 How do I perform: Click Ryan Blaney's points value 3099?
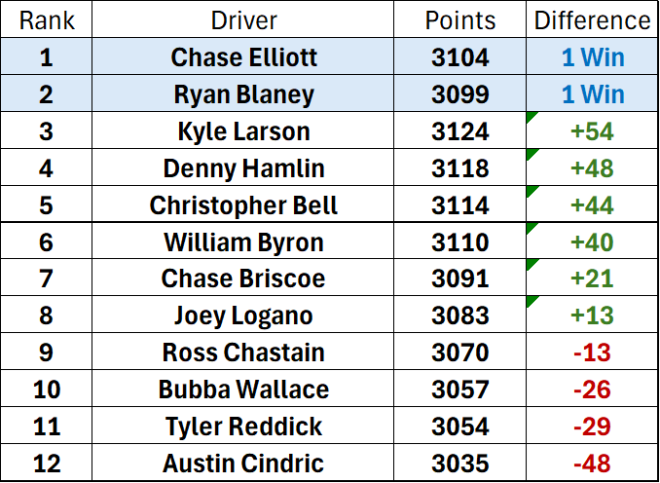(460, 94)
